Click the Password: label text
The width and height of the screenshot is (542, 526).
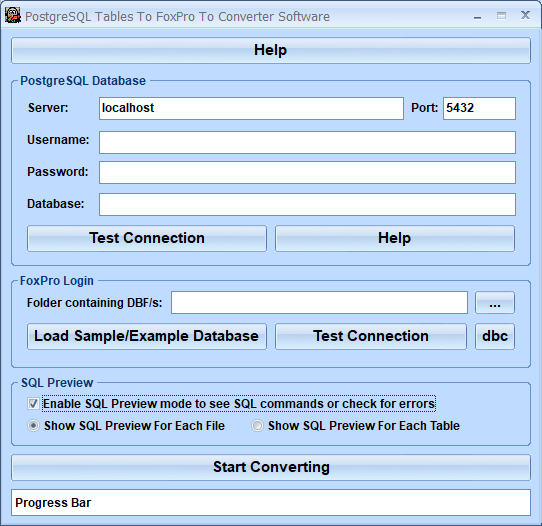pyautogui.click(x=58, y=172)
